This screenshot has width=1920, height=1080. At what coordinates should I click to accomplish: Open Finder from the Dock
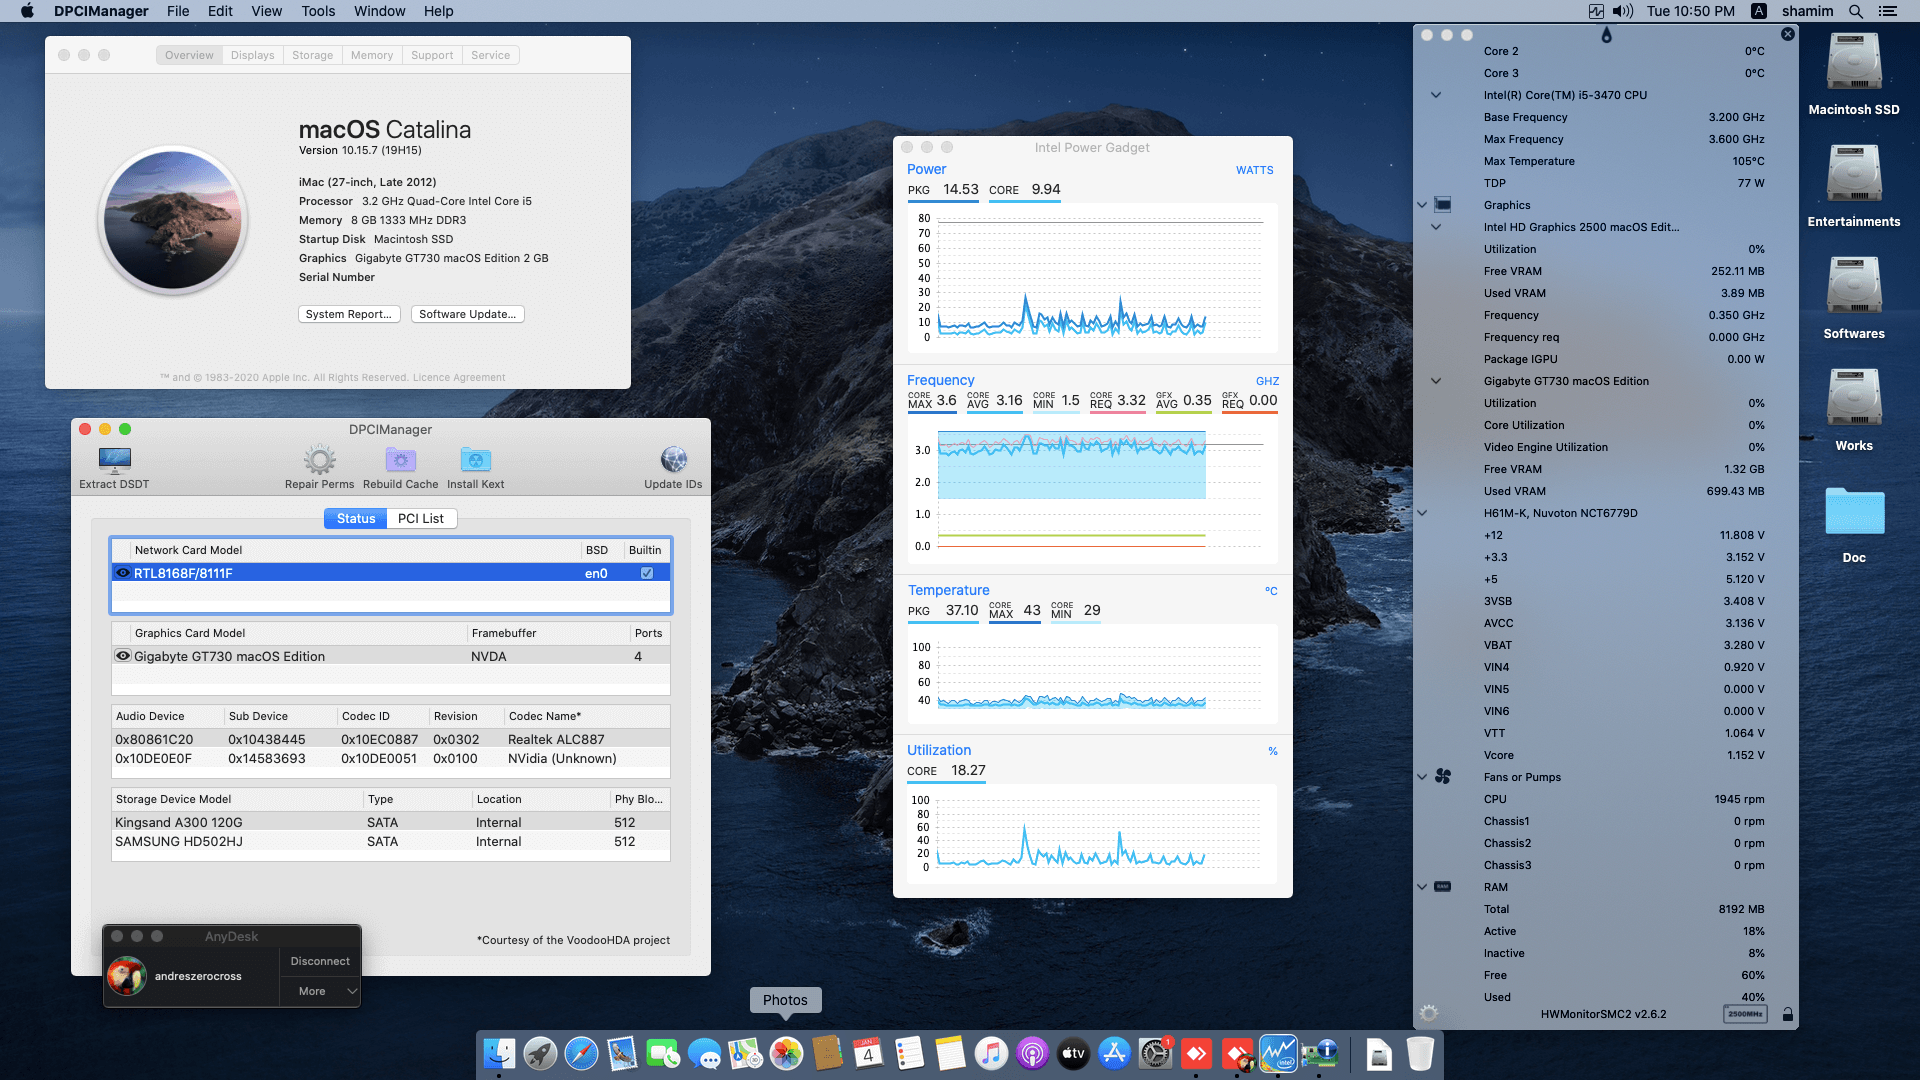click(x=499, y=1053)
